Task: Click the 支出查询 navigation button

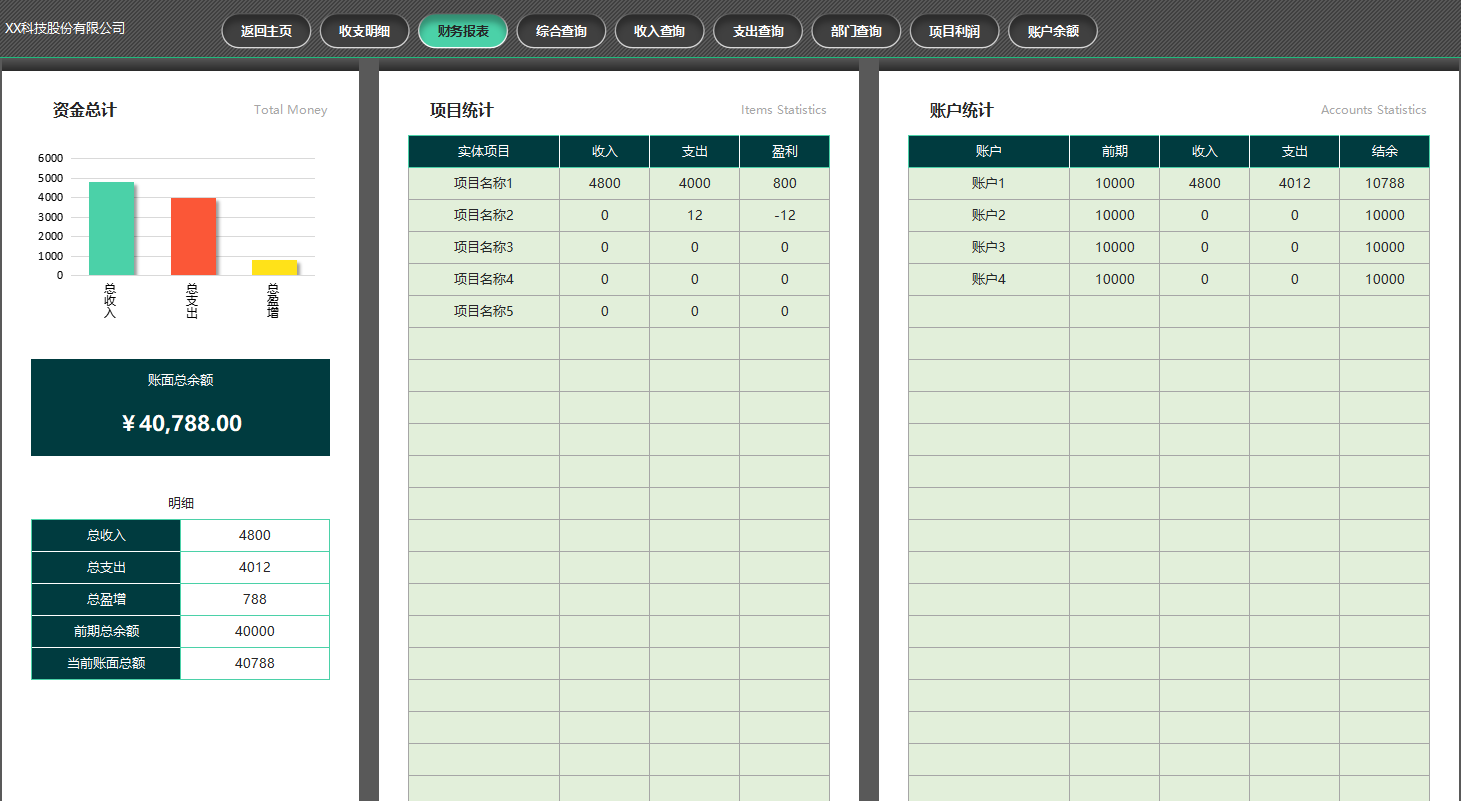Action: coord(758,31)
